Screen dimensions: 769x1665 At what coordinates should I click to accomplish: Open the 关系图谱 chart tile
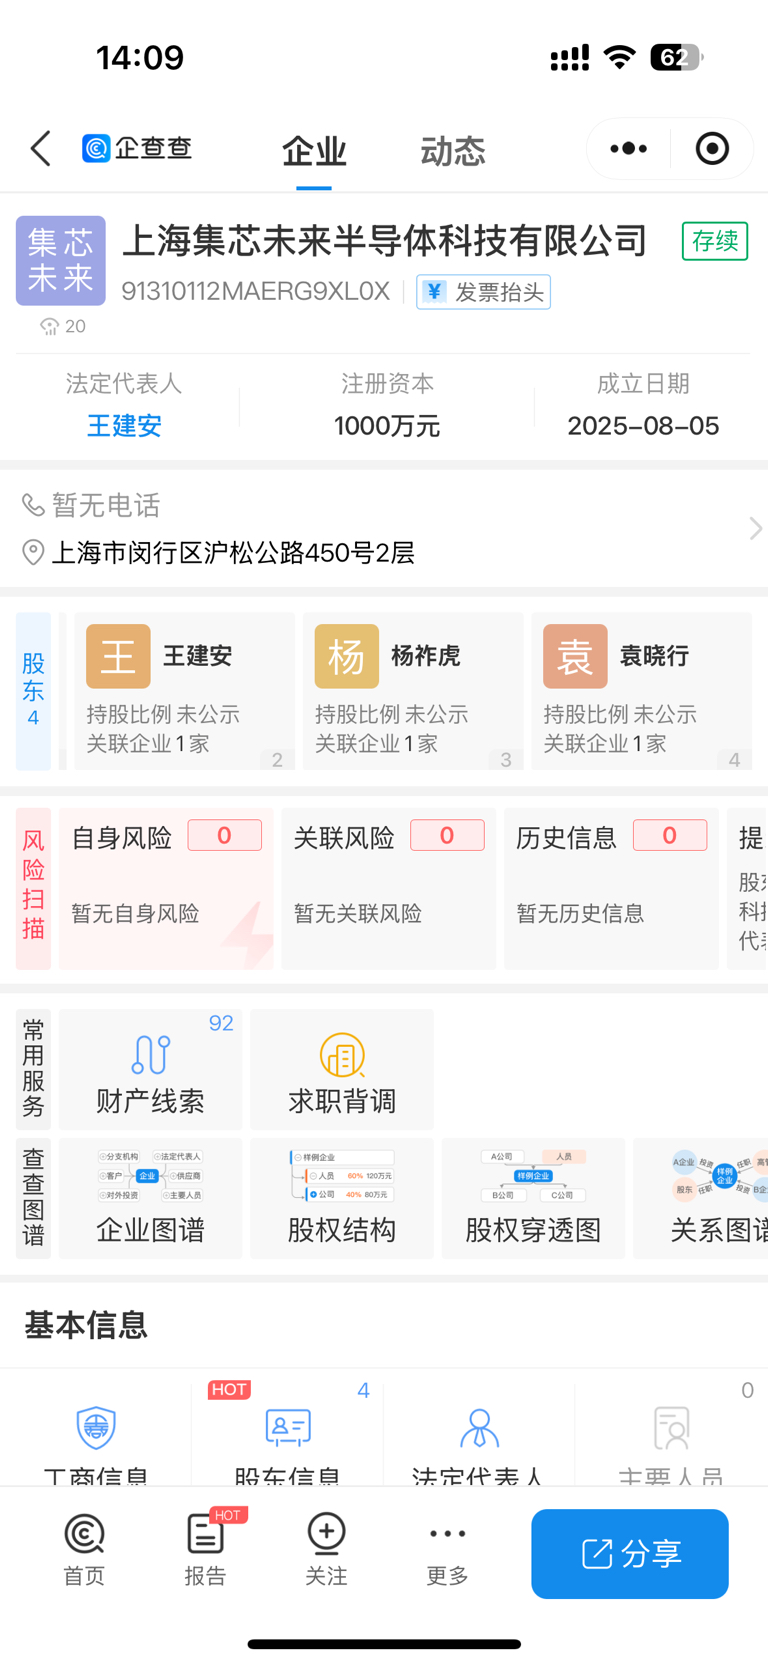pos(701,1198)
